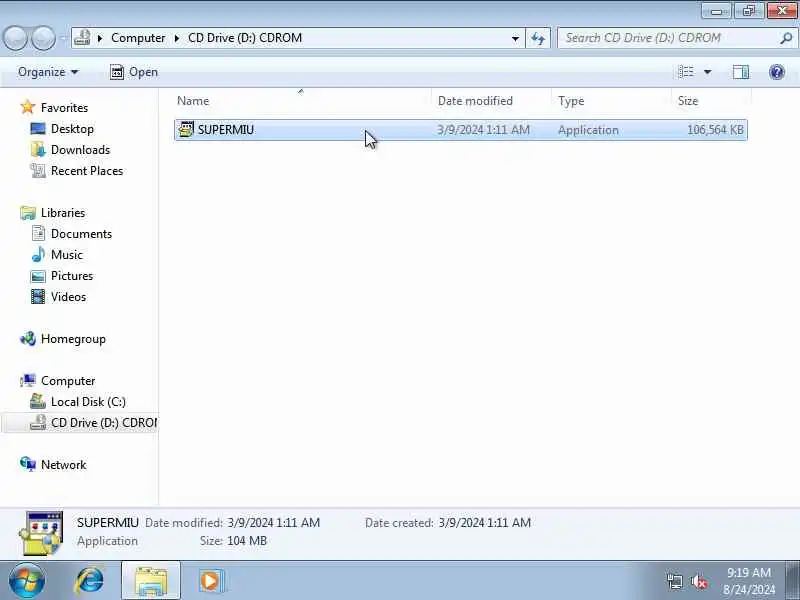Click the Desktop icon in Favorites
This screenshot has width=800, height=600.
click(38, 129)
